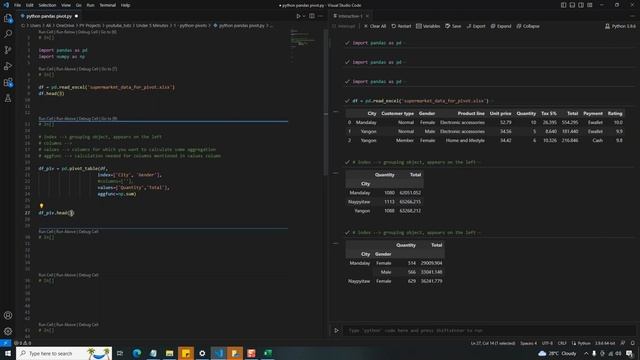This screenshot has height=360, width=640.
Task: Toggle secondary sidebar layout icon
Action: coord(581,5)
